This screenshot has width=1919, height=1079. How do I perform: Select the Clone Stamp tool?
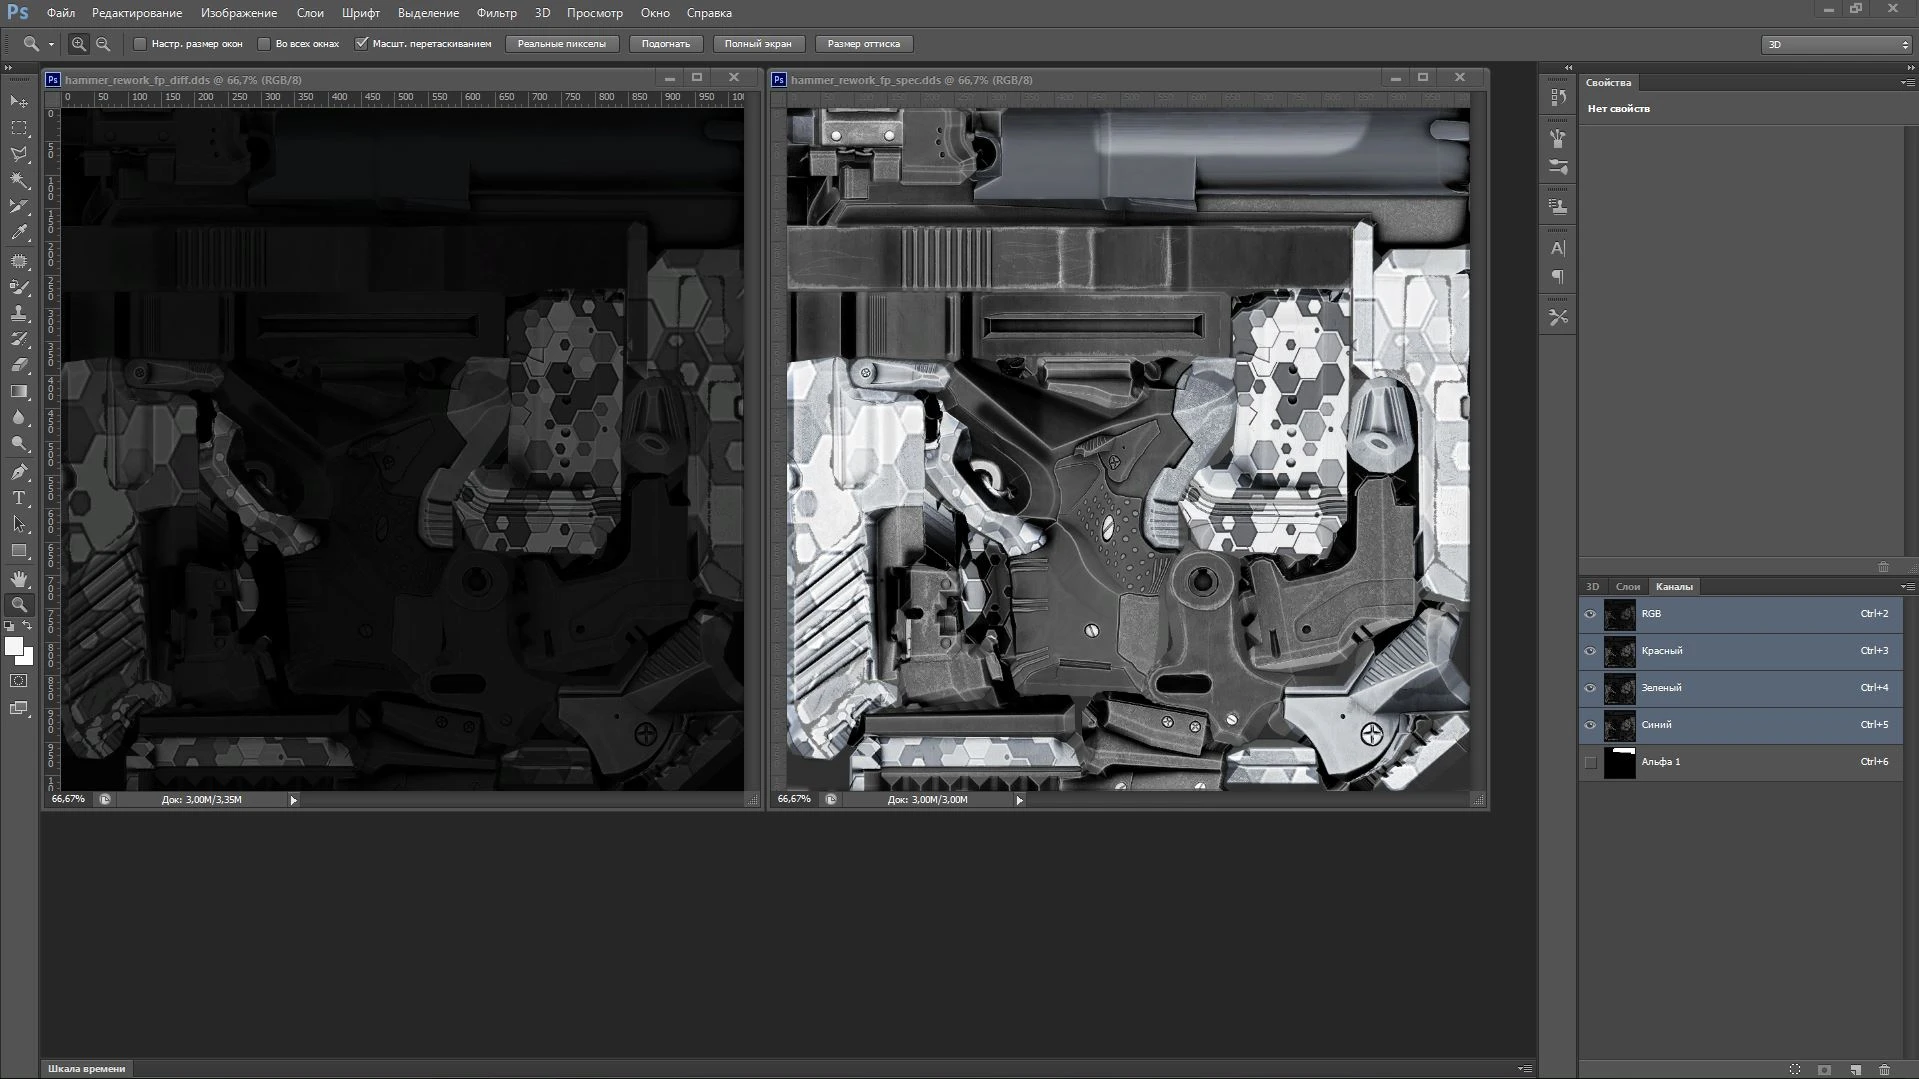coord(18,313)
